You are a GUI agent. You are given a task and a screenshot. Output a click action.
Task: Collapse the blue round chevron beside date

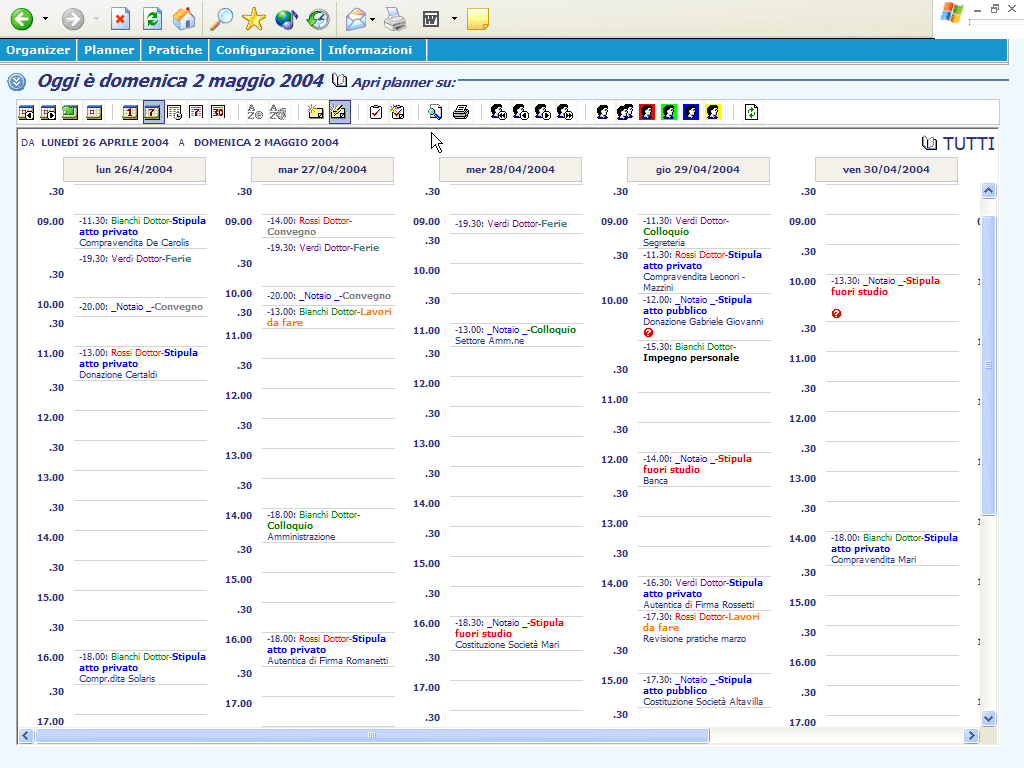coord(17,82)
